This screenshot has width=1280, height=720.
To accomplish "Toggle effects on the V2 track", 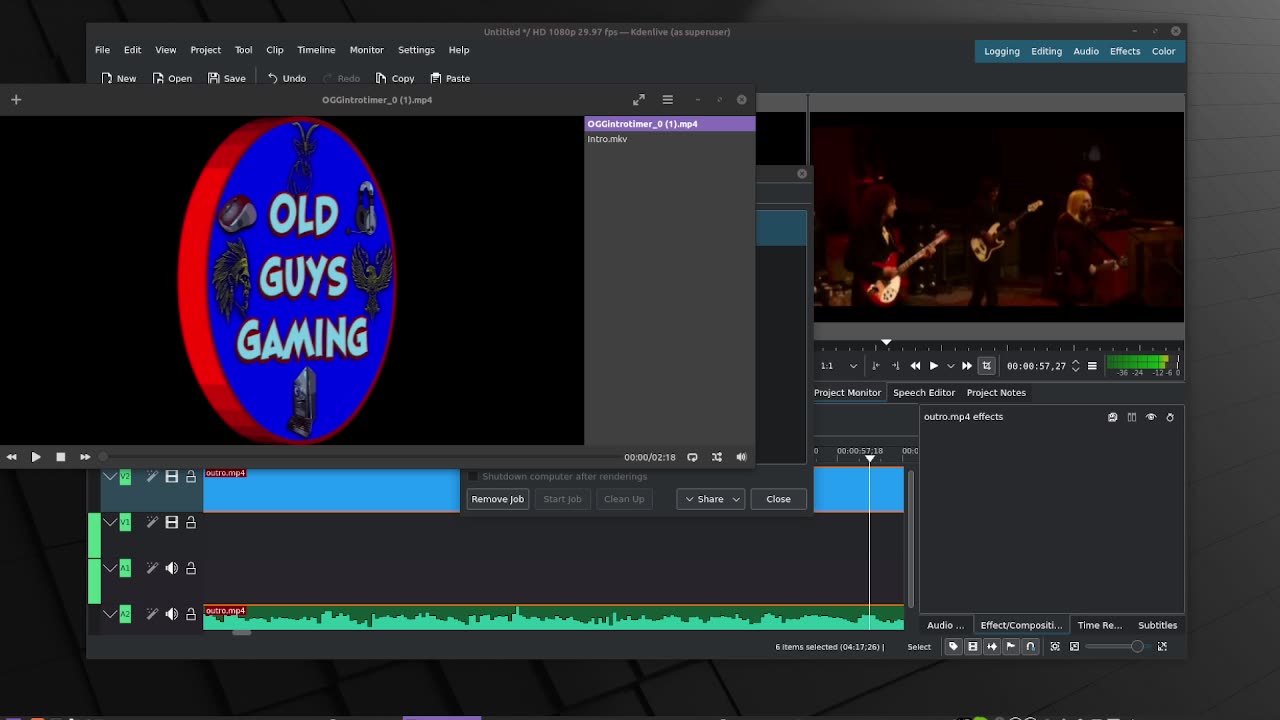I will pos(152,477).
